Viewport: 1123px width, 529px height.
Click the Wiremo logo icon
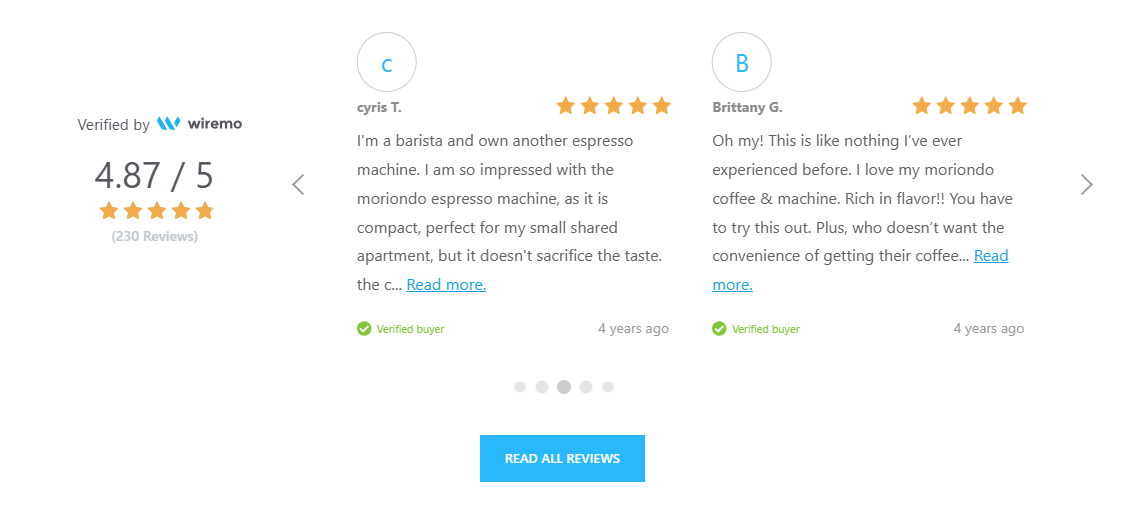[x=168, y=124]
